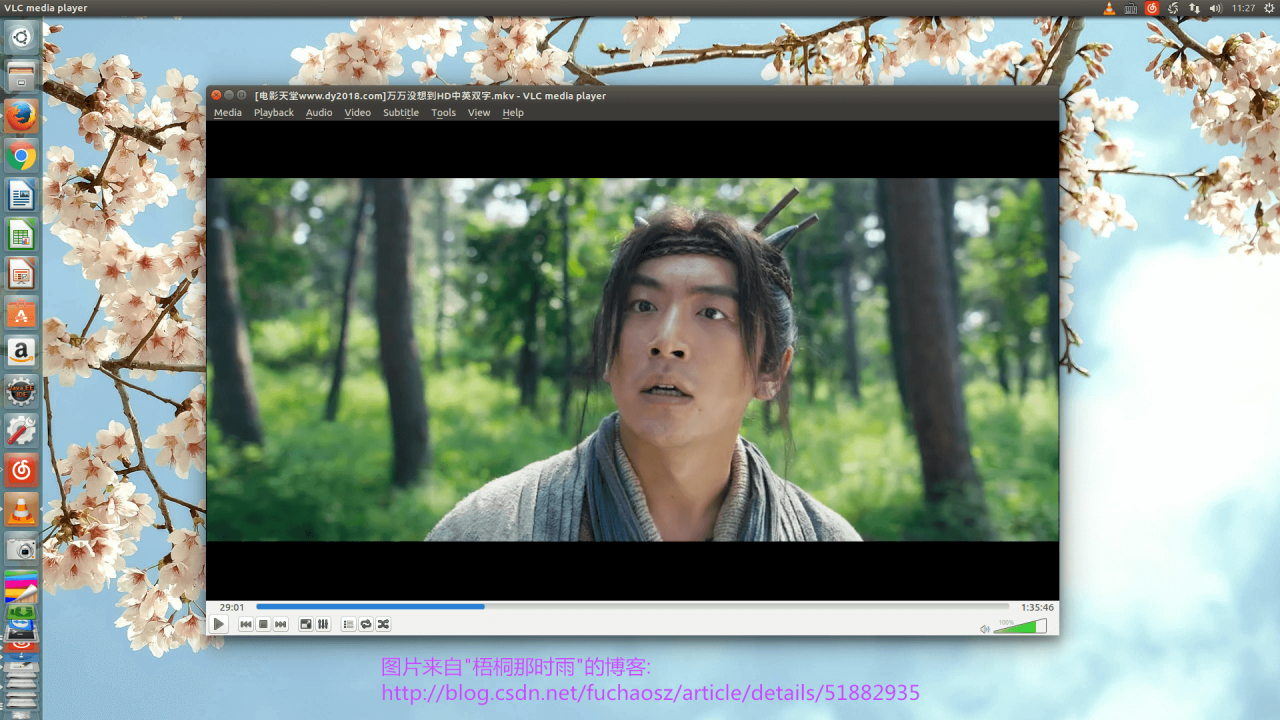Click the video display area
This screenshot has width=1280, height=720.
point(632,360)
